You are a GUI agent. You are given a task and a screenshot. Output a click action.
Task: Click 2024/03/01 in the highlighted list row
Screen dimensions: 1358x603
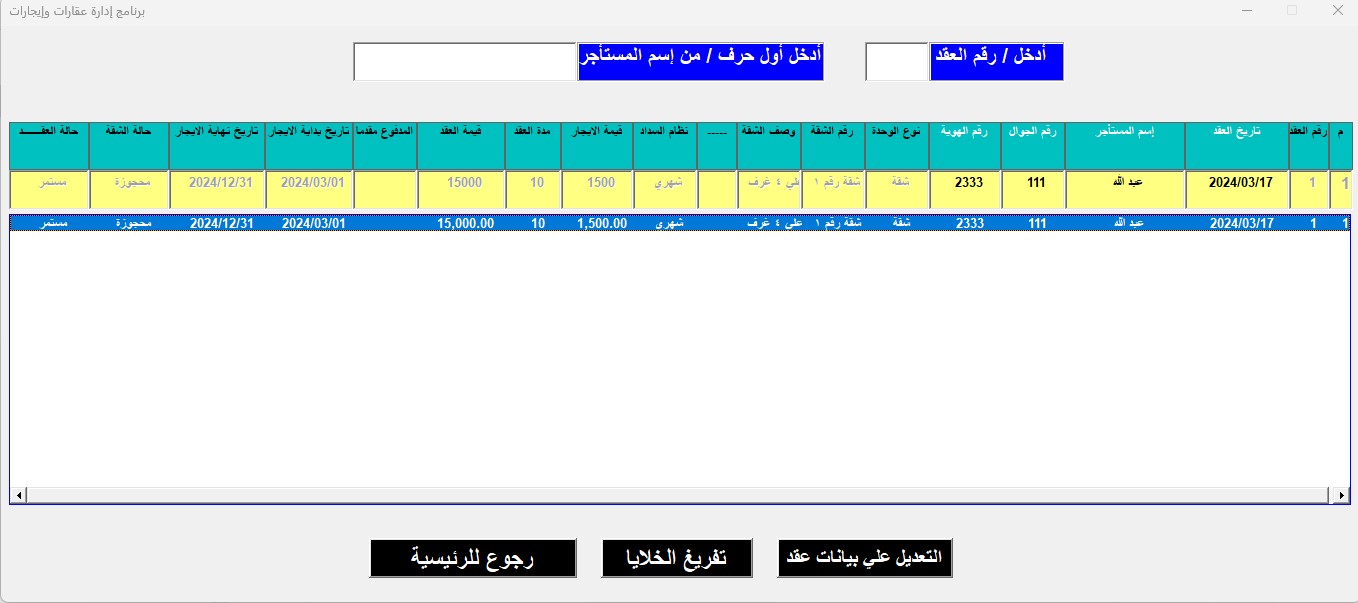click(x=313, y=224)
